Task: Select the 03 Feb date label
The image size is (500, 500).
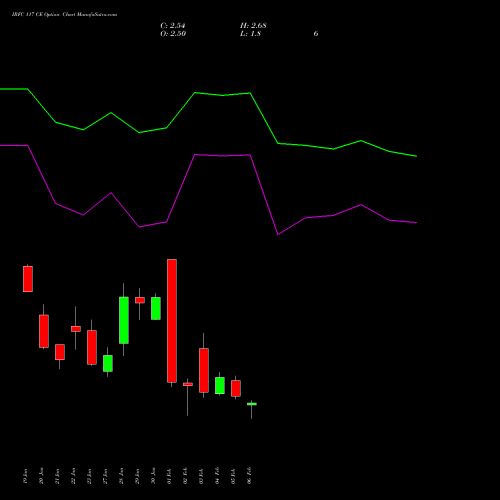Action: 202,476
